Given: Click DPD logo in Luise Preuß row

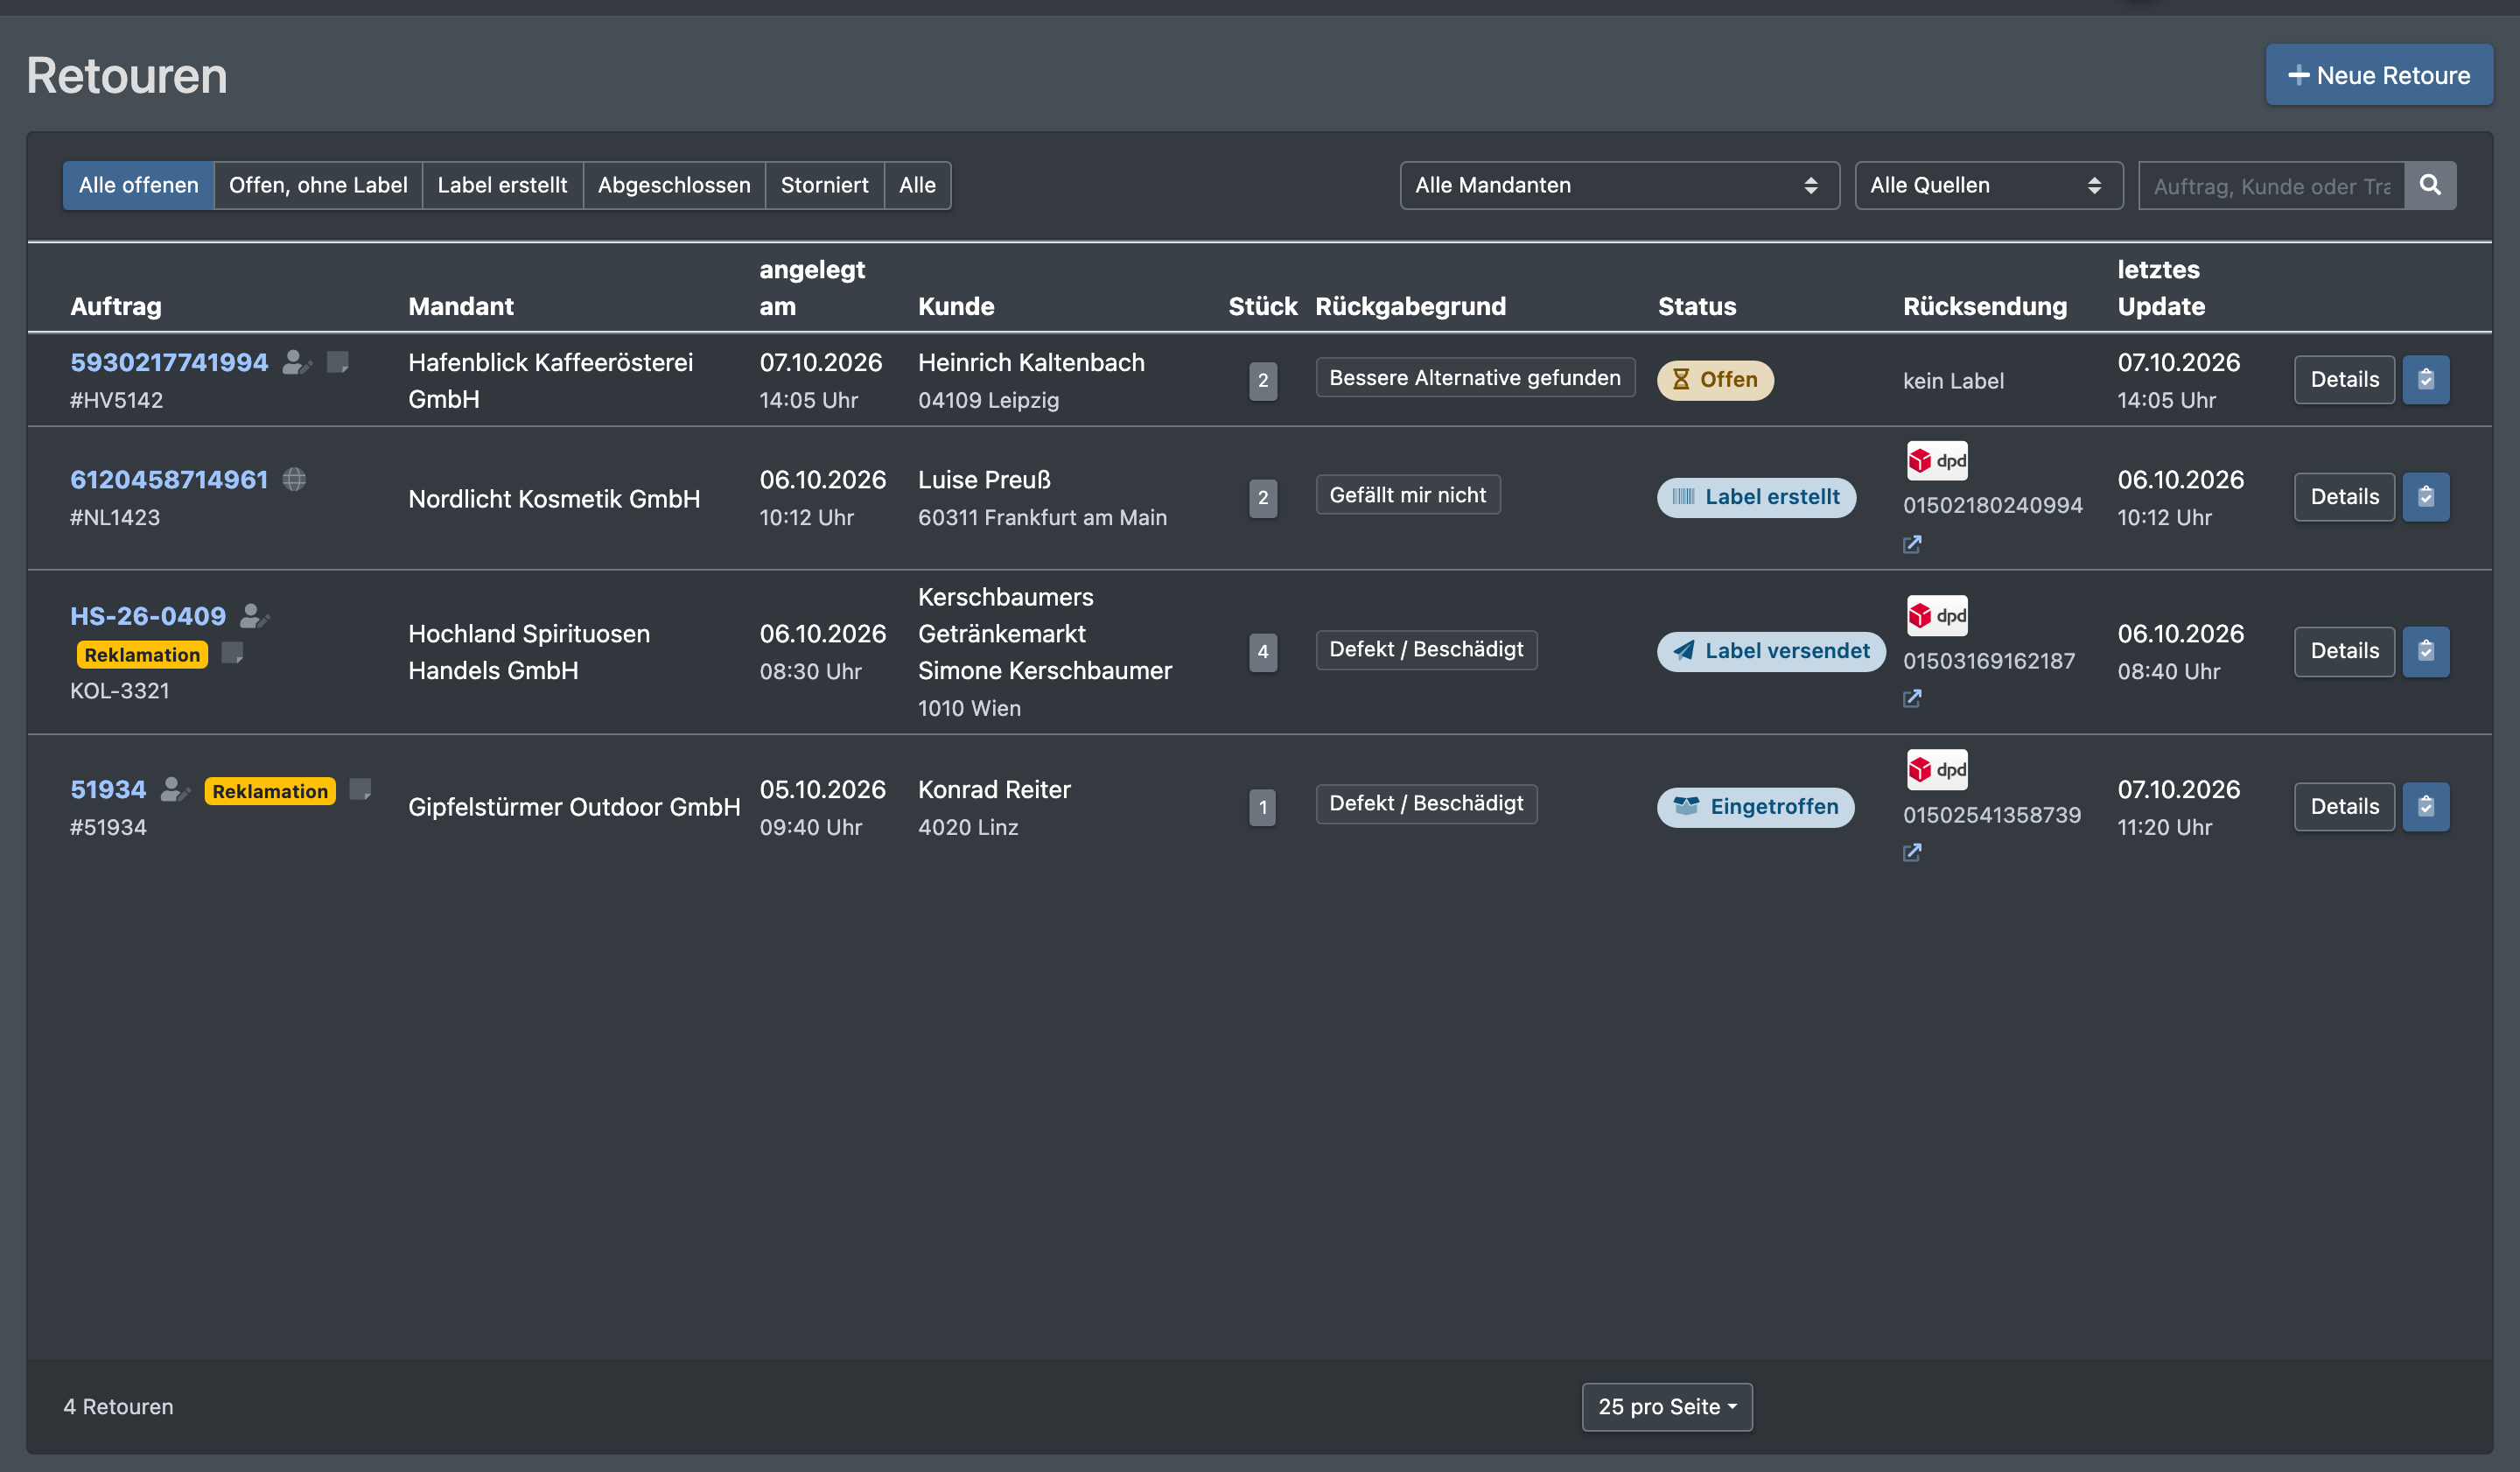Looking at the screenshot, I should (1937, 461).
